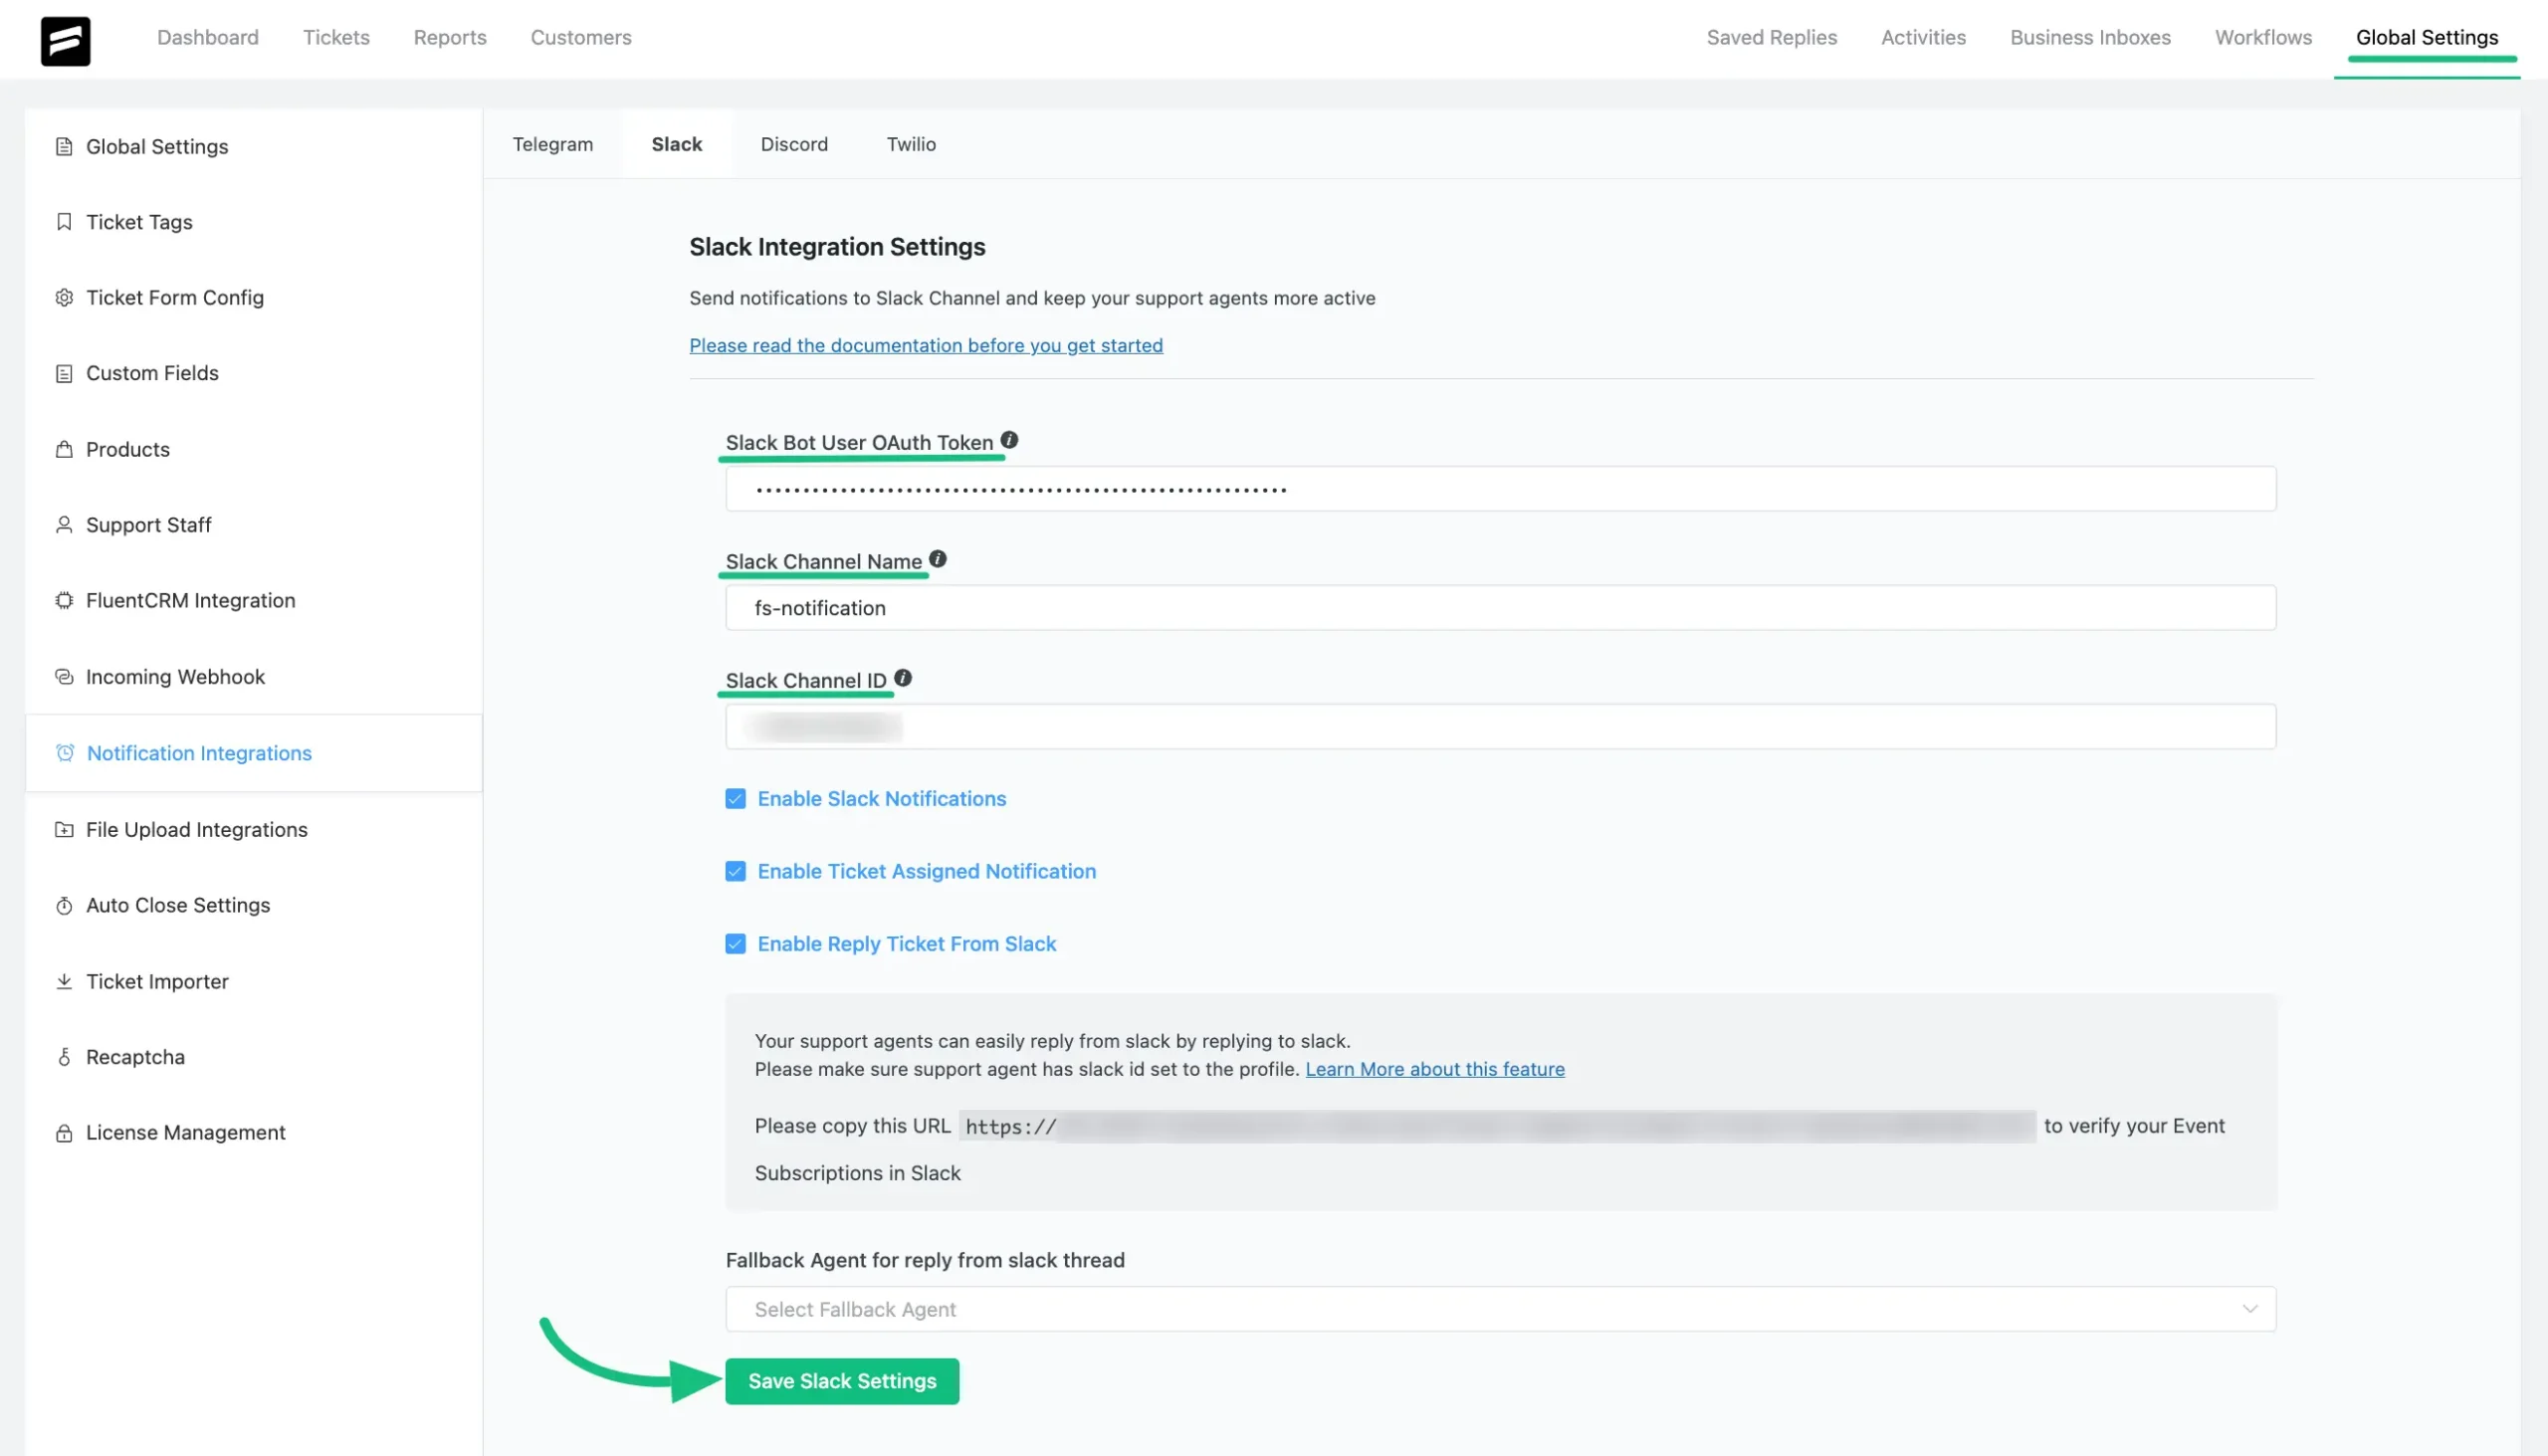This screenshot has height=1456, width=2548.
Task: Click the Slack Channel Name input field
Action: [1501, 608]
